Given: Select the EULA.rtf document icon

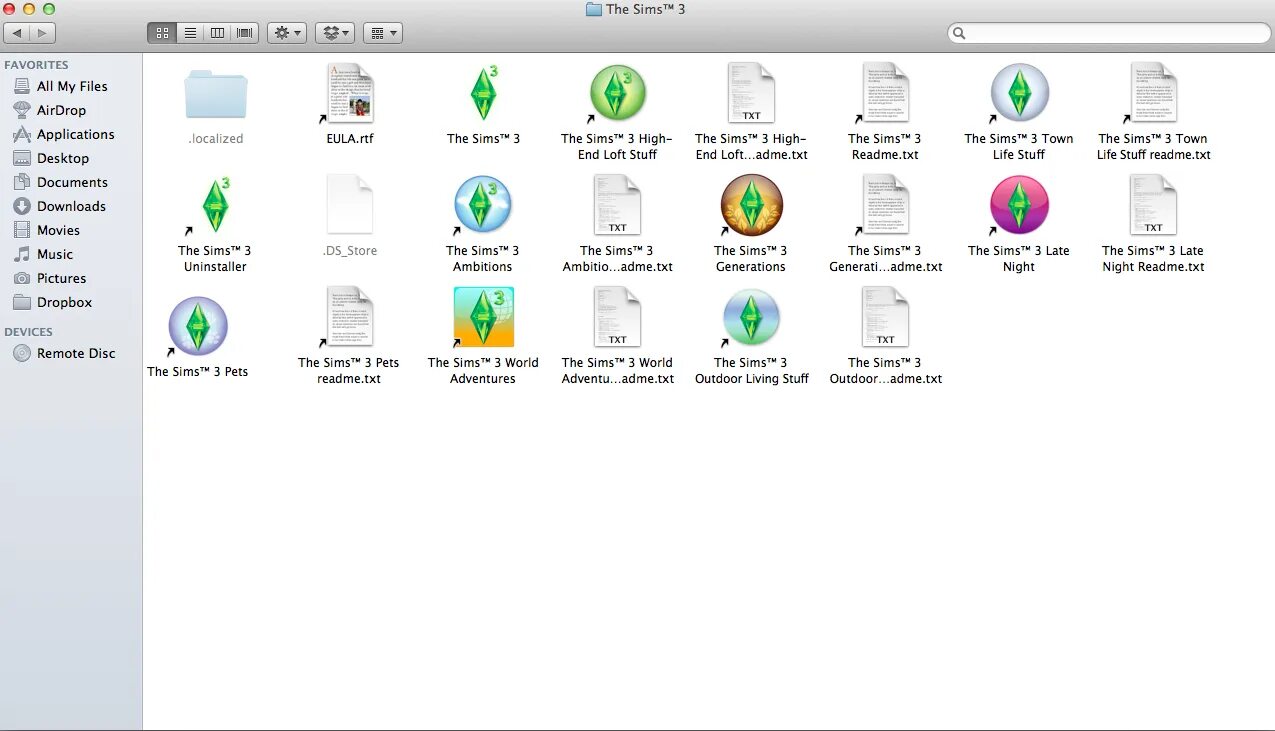Looking at the screenshot, I should pyautogui.click(x=349, y=93).
